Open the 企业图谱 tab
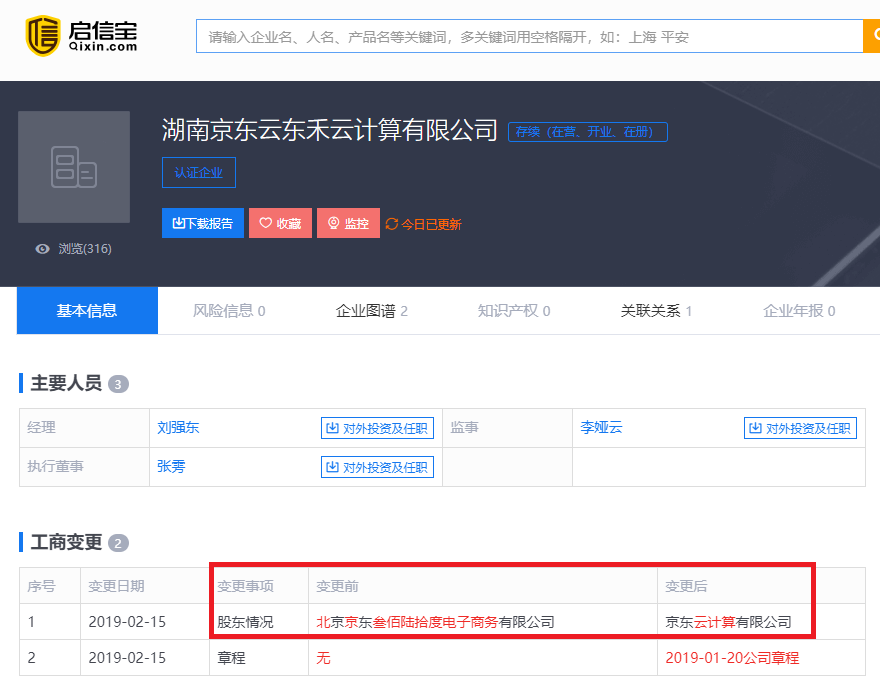Image resolution: width=880 pixels, height=690 pixels. pyautogui.click(x=372, y=310)
